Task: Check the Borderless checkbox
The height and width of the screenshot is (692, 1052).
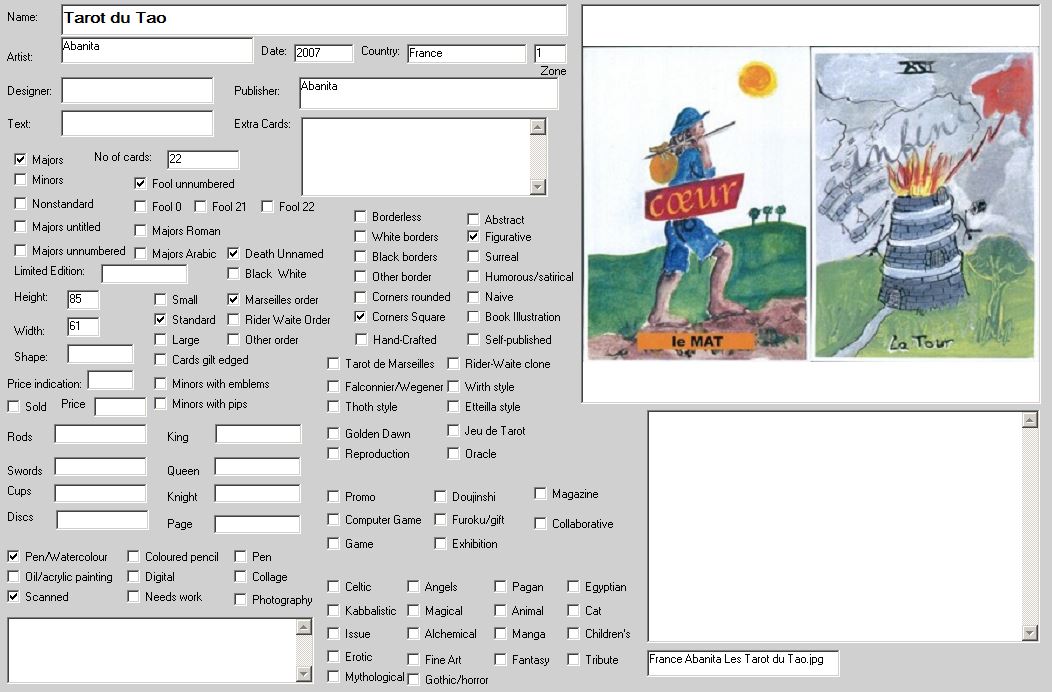Action: pos(361,217)
